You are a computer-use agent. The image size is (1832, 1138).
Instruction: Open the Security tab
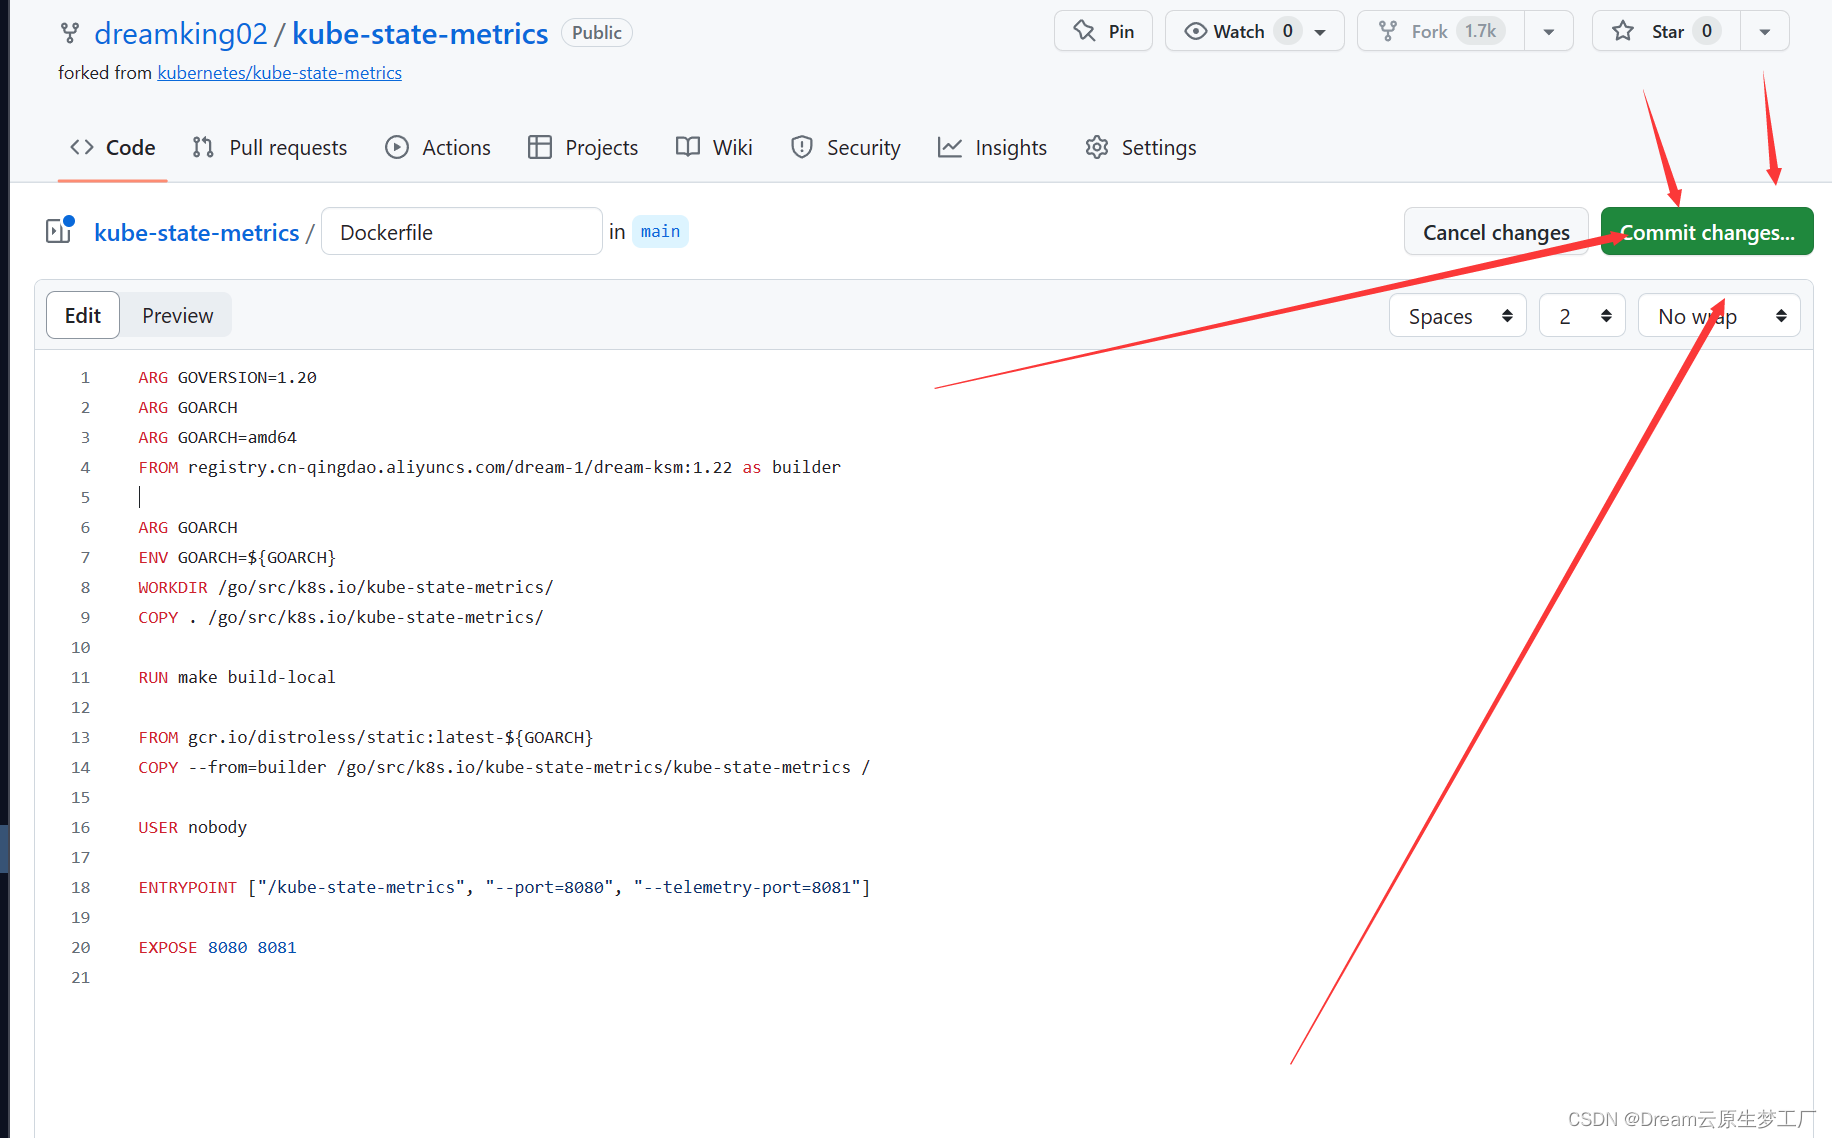coord(846,147)
